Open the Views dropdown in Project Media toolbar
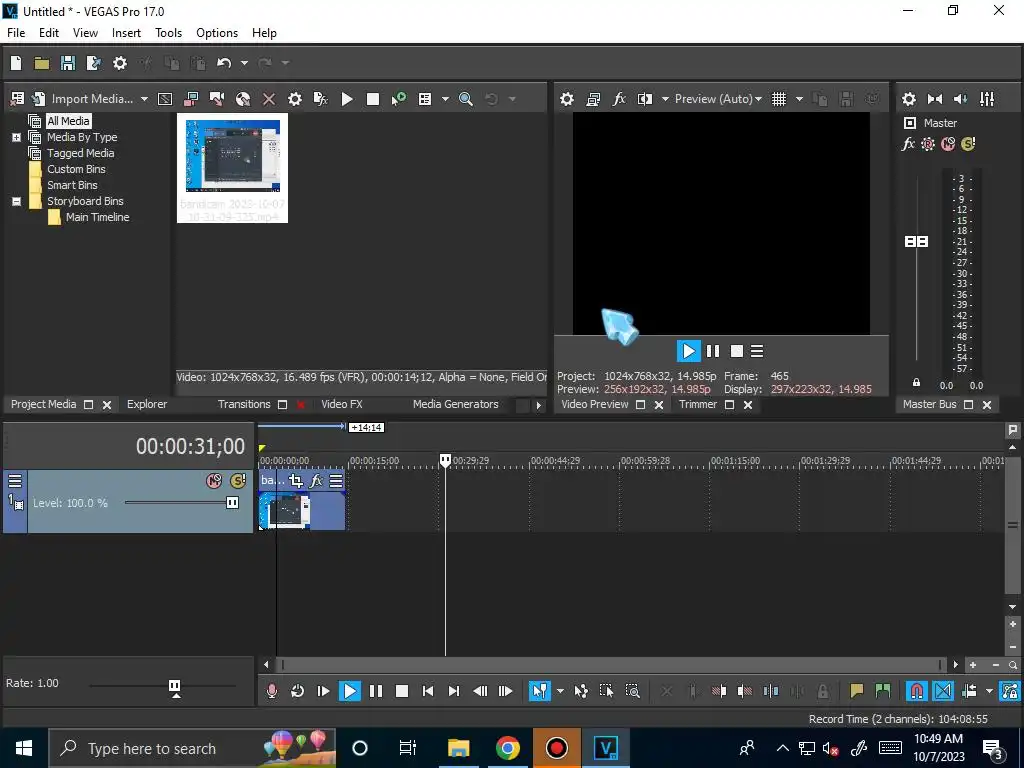Image resolution: width=1024 pixels, height=768 pixels. coord(445,99)
